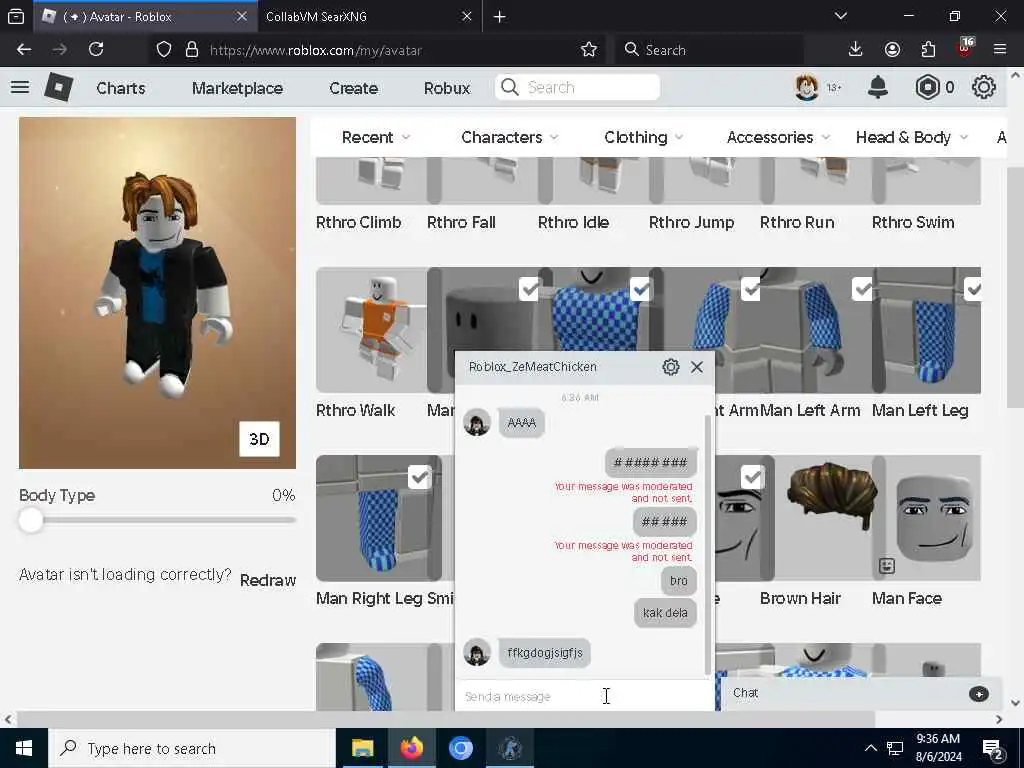Open the Roblox settings gear
The height and width of the screenshot is (768, 1024).
[984, 87]
